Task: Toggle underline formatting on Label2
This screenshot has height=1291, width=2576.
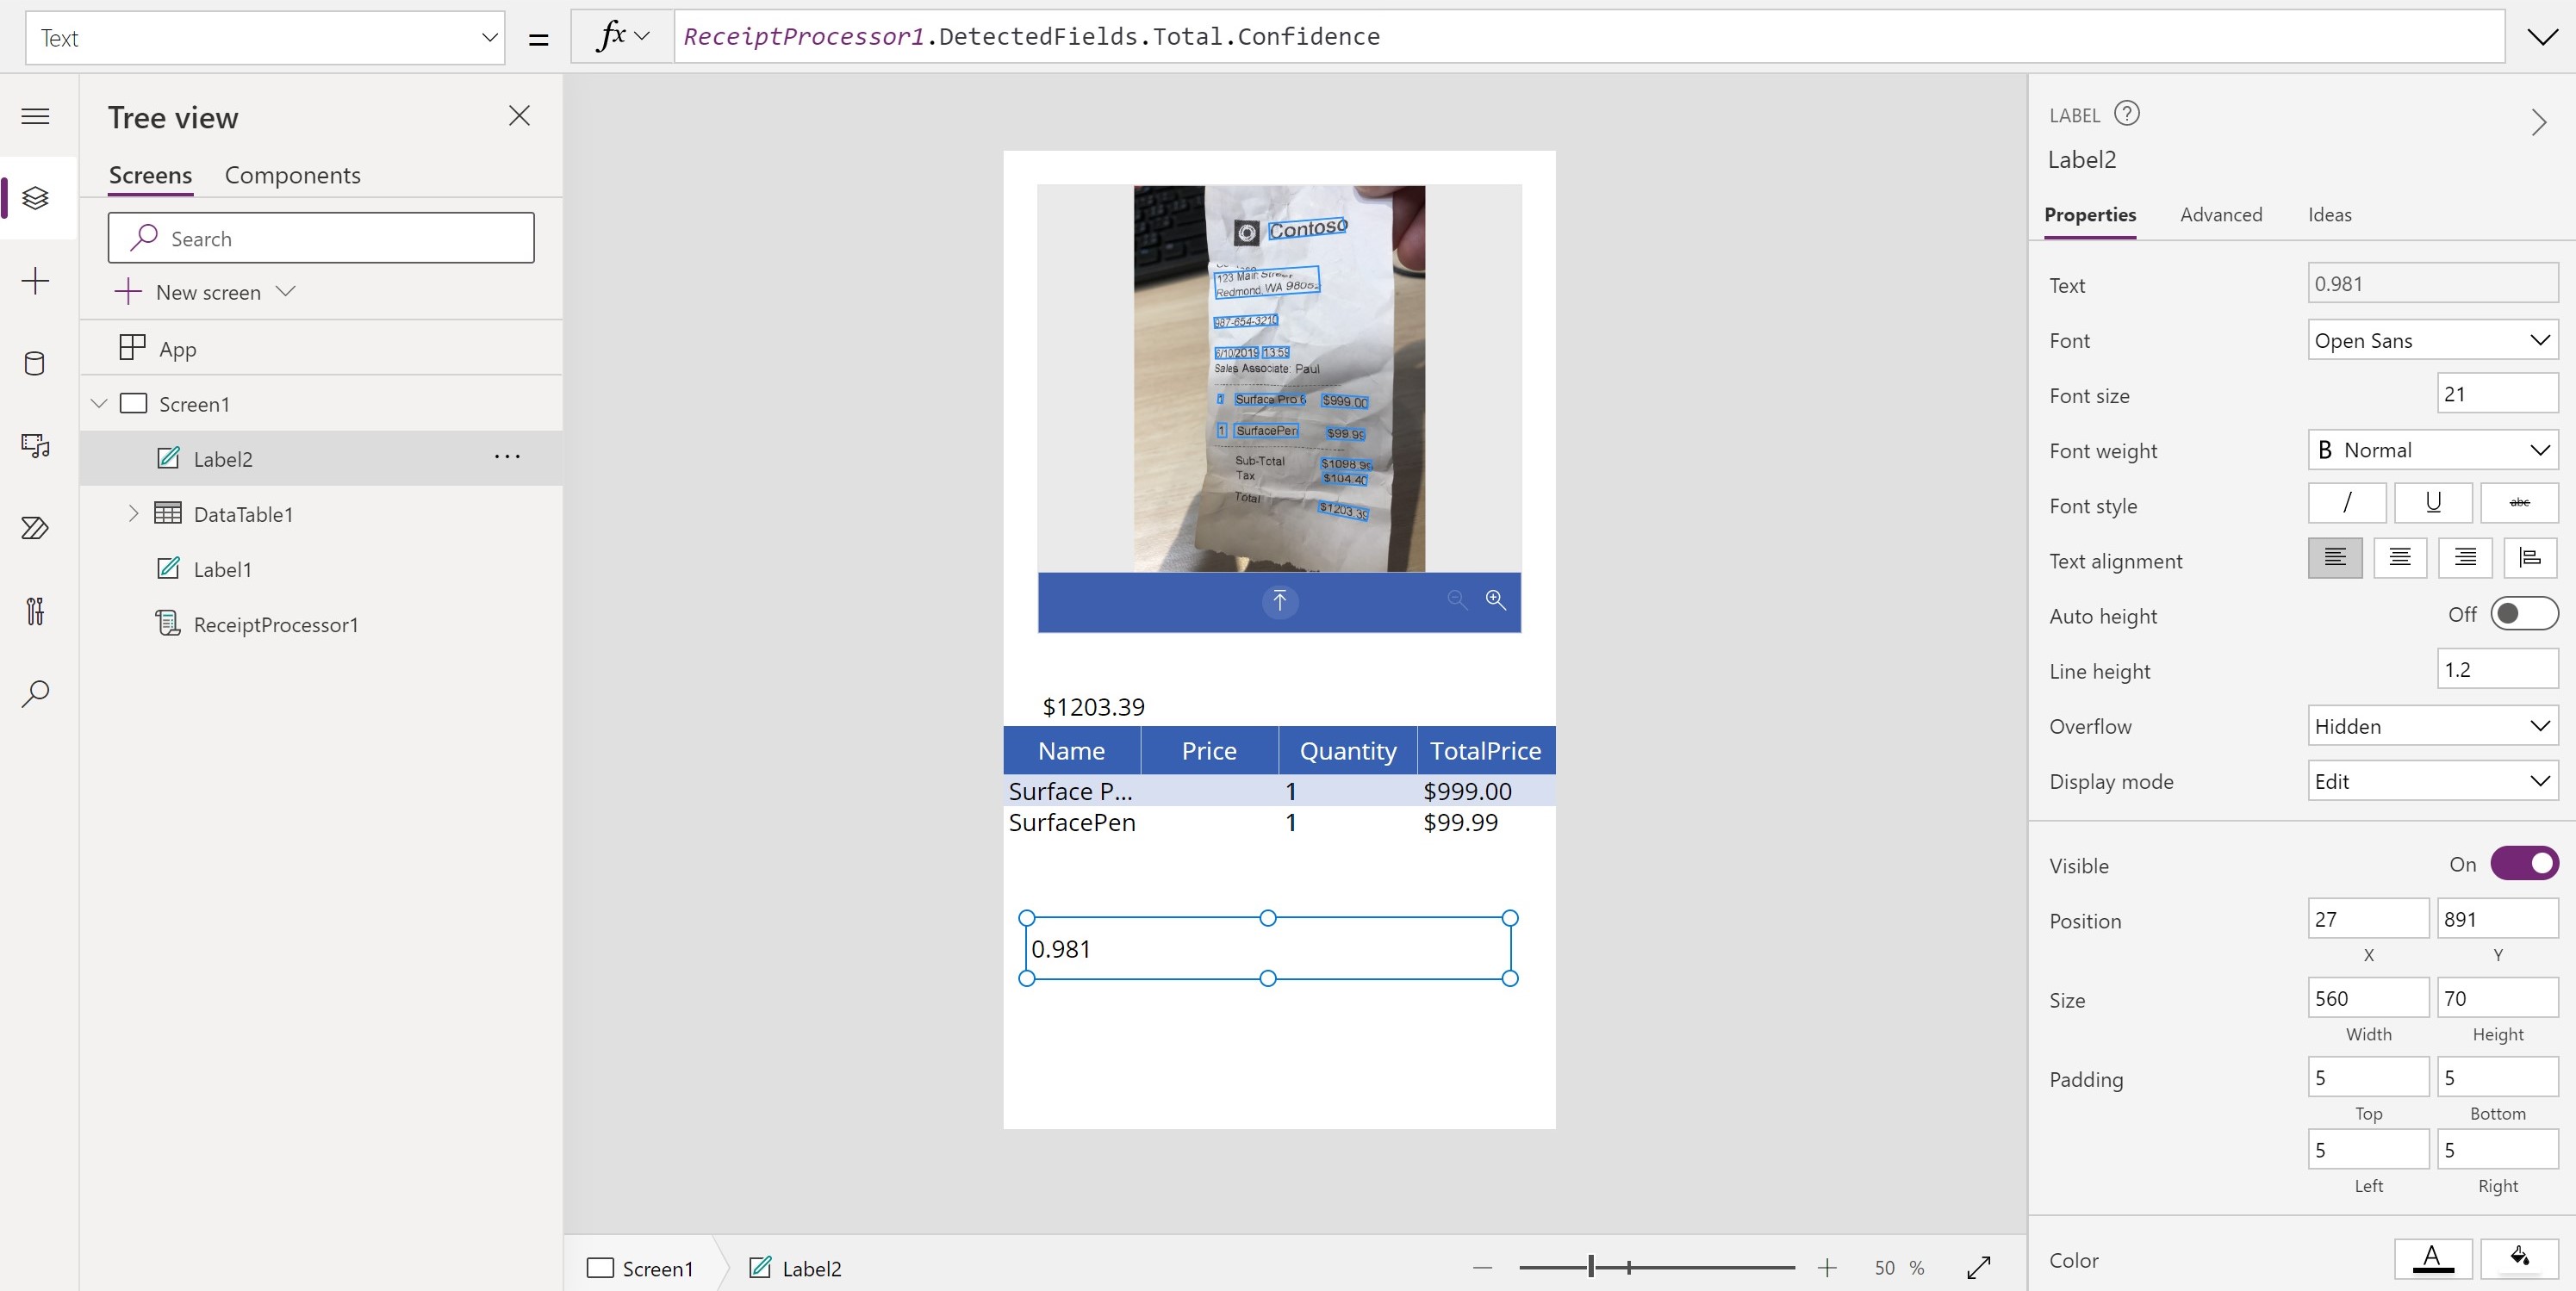Action: [2433, 502]
